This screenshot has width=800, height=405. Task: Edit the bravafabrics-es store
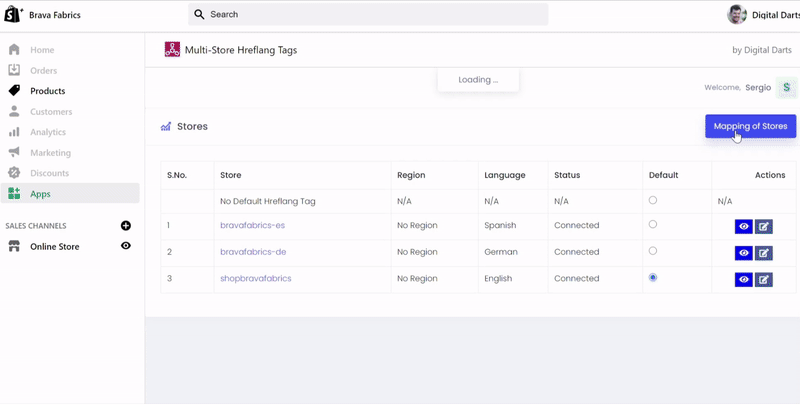point(764,226)
